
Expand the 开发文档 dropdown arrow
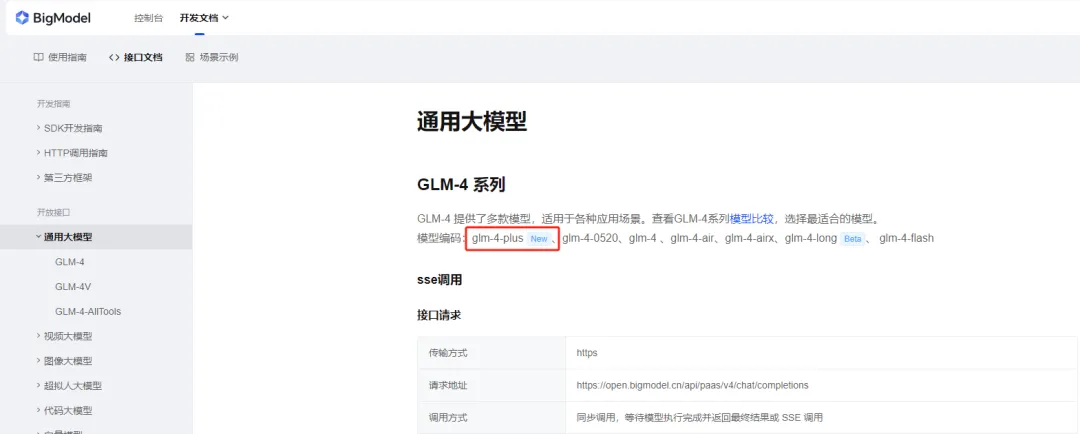pyautogui.click(x=225, y=18)
